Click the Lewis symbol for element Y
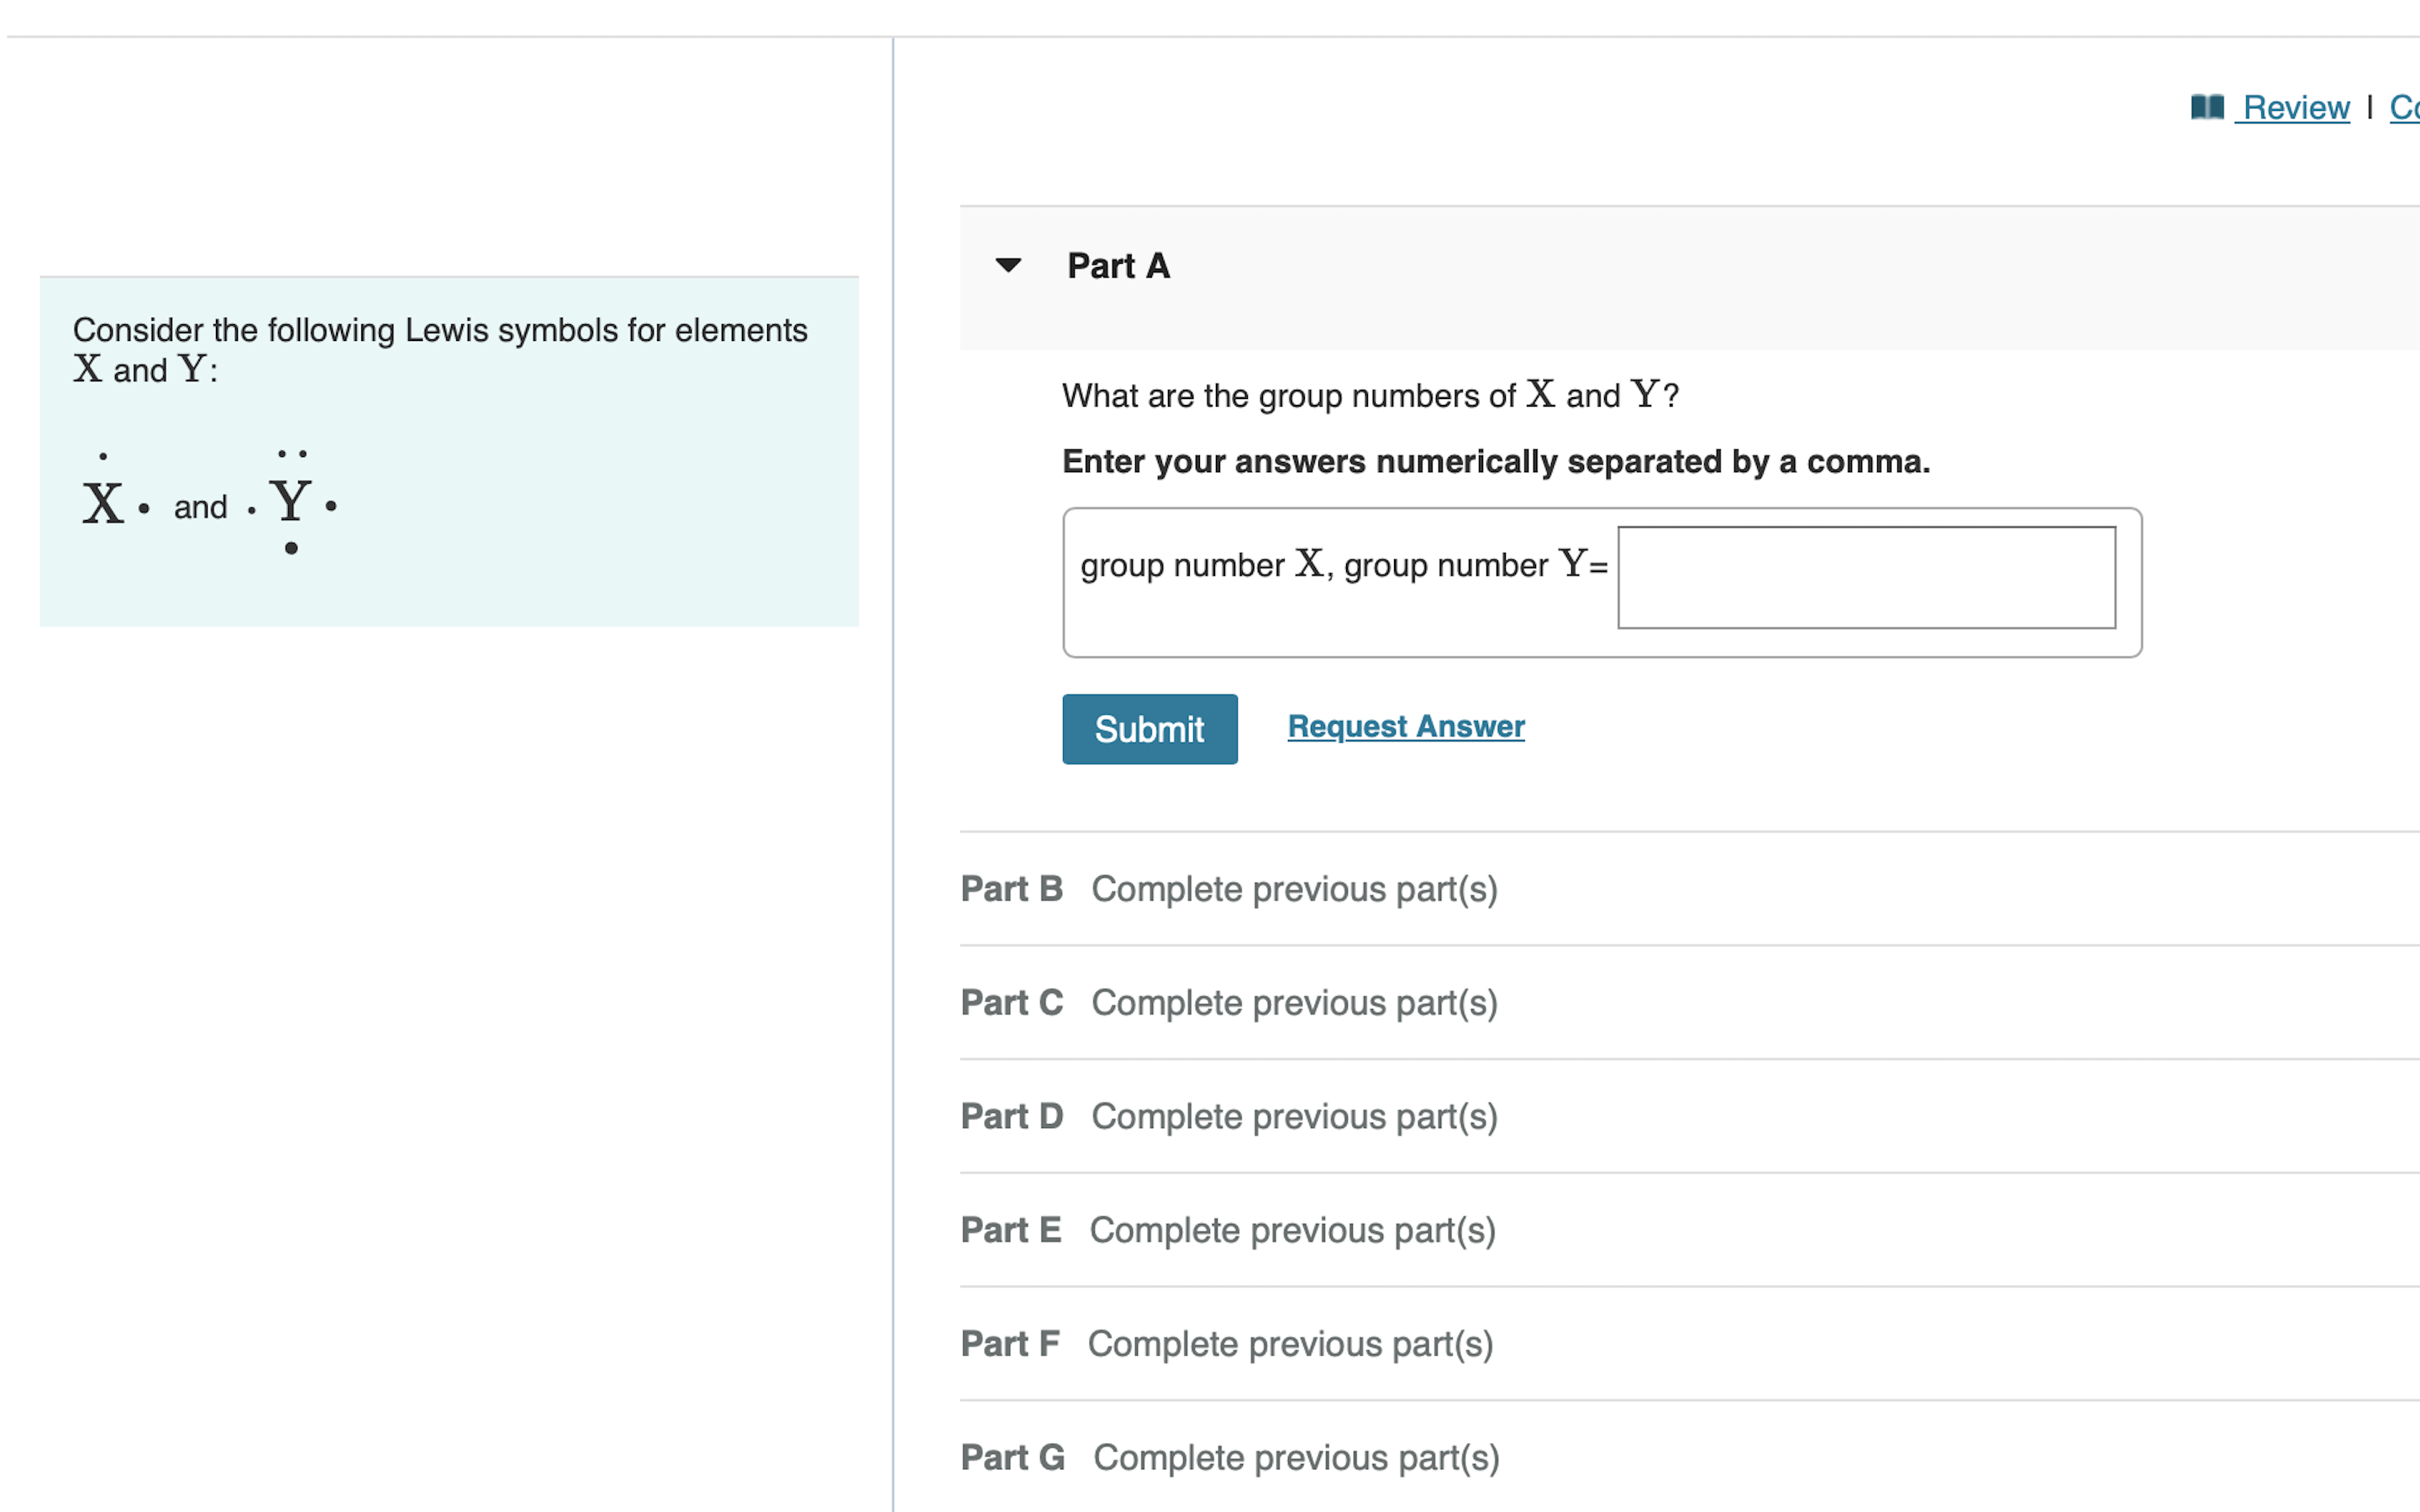 pyautogui.click(x=291, y=502)
